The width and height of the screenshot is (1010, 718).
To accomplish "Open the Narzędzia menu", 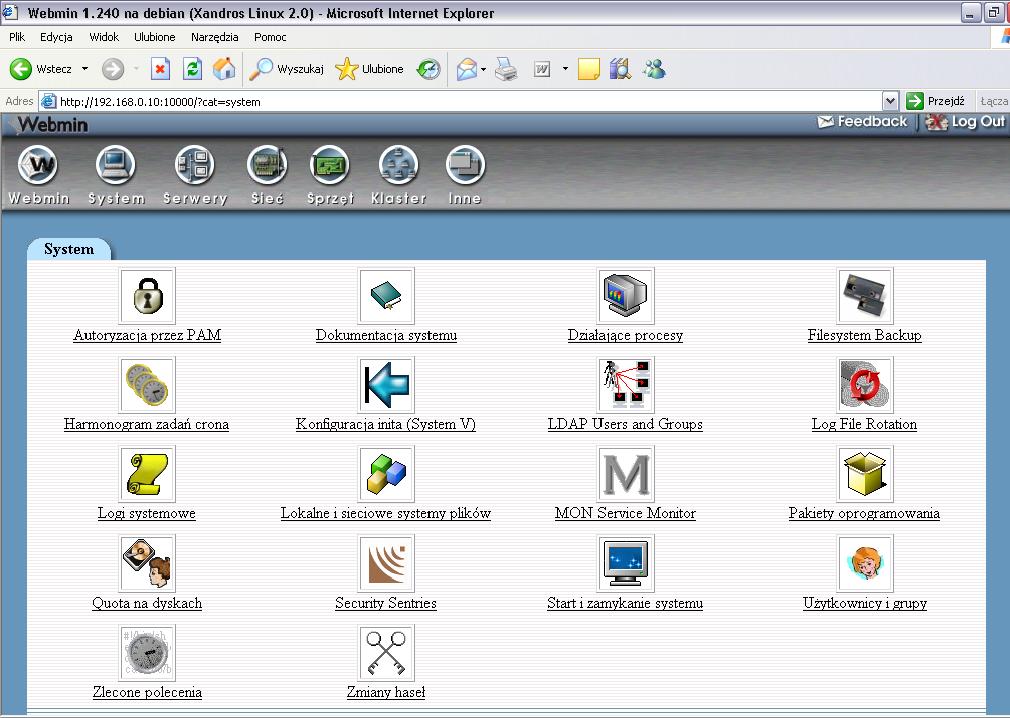I will [x=214, y=37].
